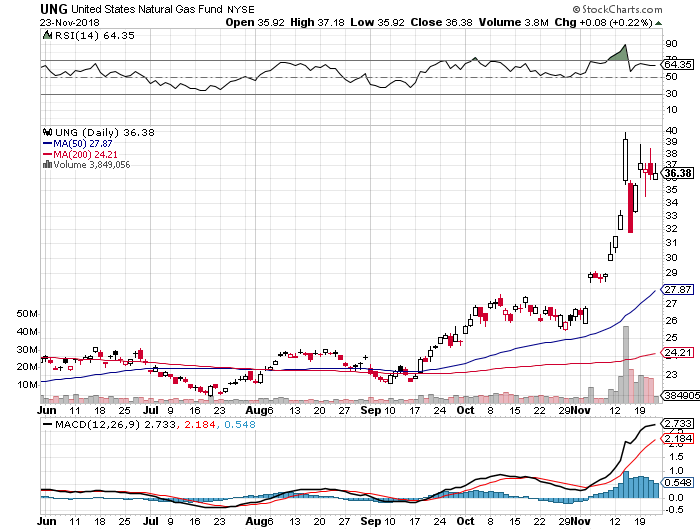Click the boxed 2.184 MACD axis label
700x530 pixels.
pyautogui.click(x=679, y=438)
